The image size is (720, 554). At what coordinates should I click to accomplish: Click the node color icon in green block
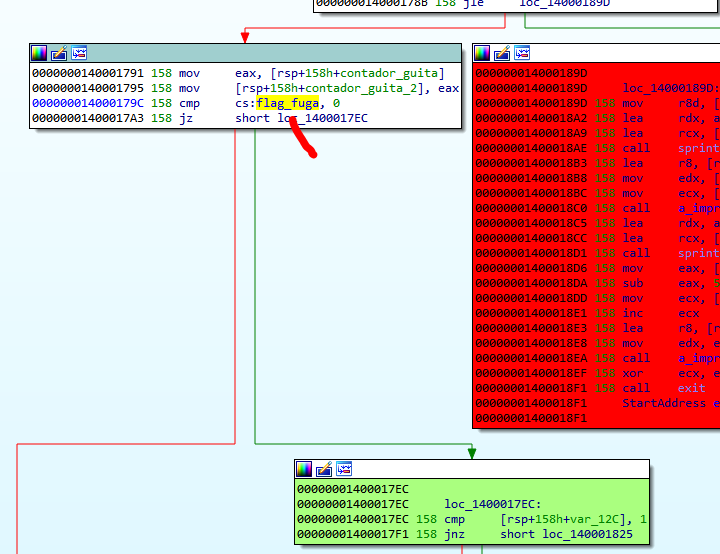(305, 469)
